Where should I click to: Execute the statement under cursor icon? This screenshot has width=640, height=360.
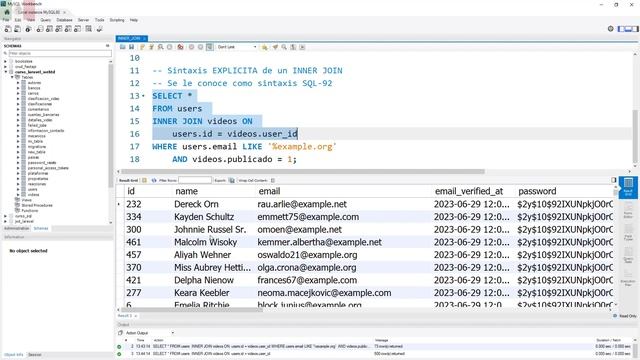tap(151, 47)
